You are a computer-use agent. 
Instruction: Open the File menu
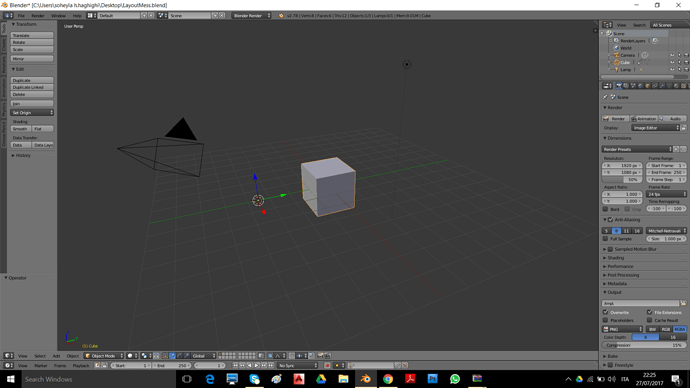(x=21, y=15)
